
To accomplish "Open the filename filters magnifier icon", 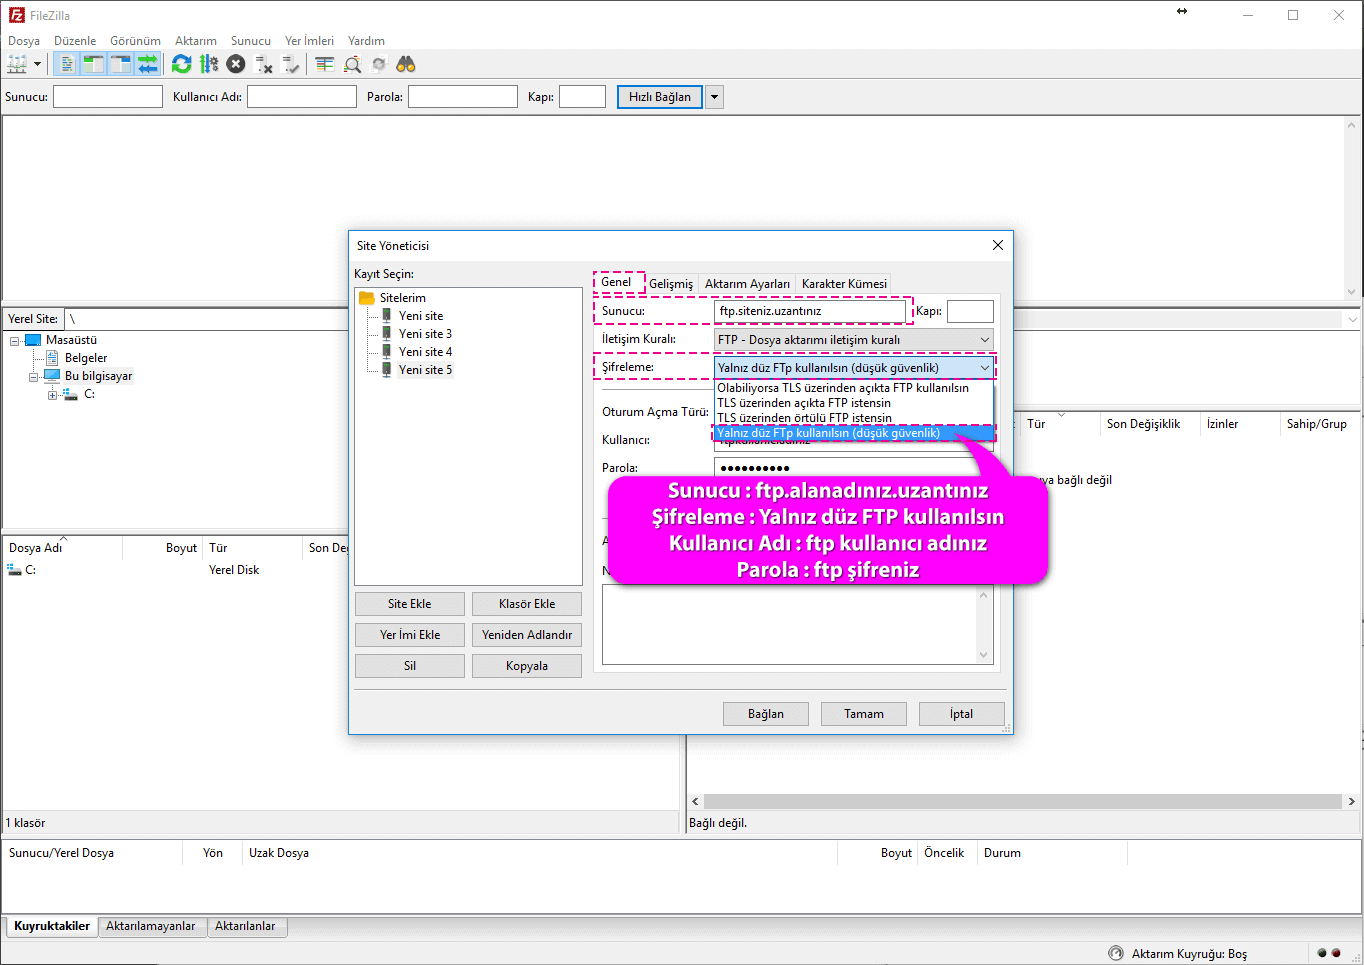I will [352, 64].
